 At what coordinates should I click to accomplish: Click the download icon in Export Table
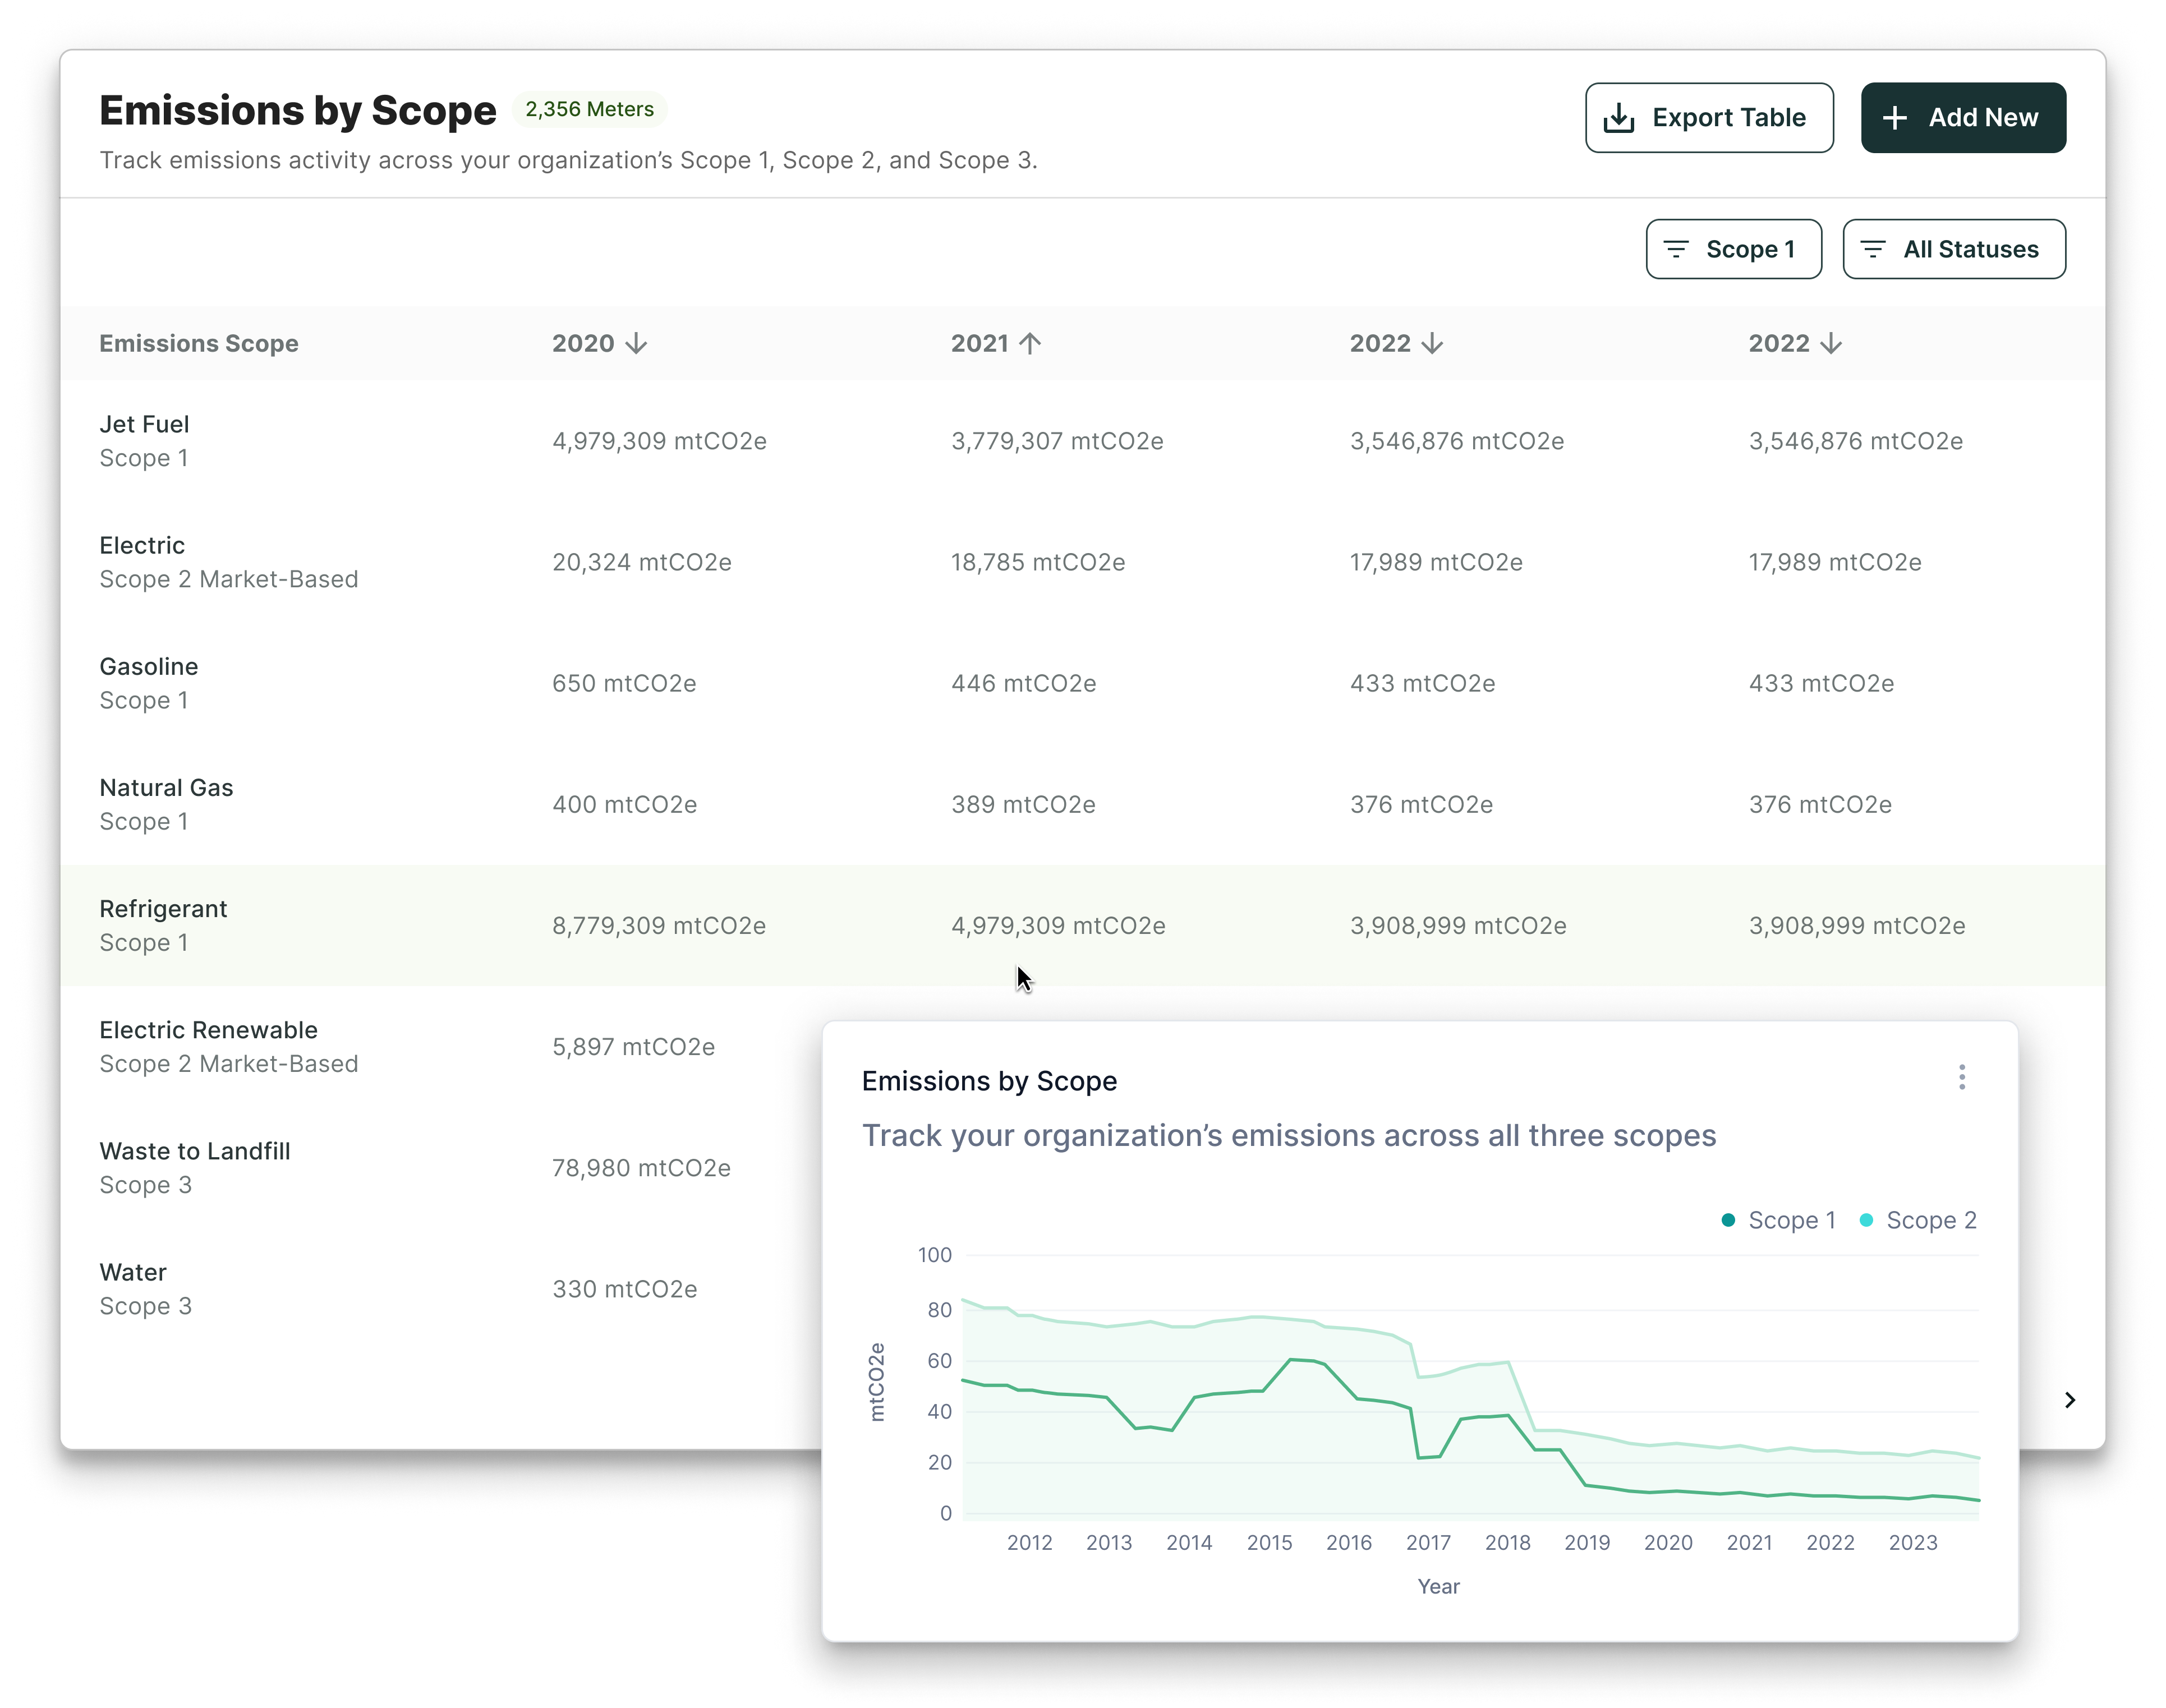pos(1618,118)
